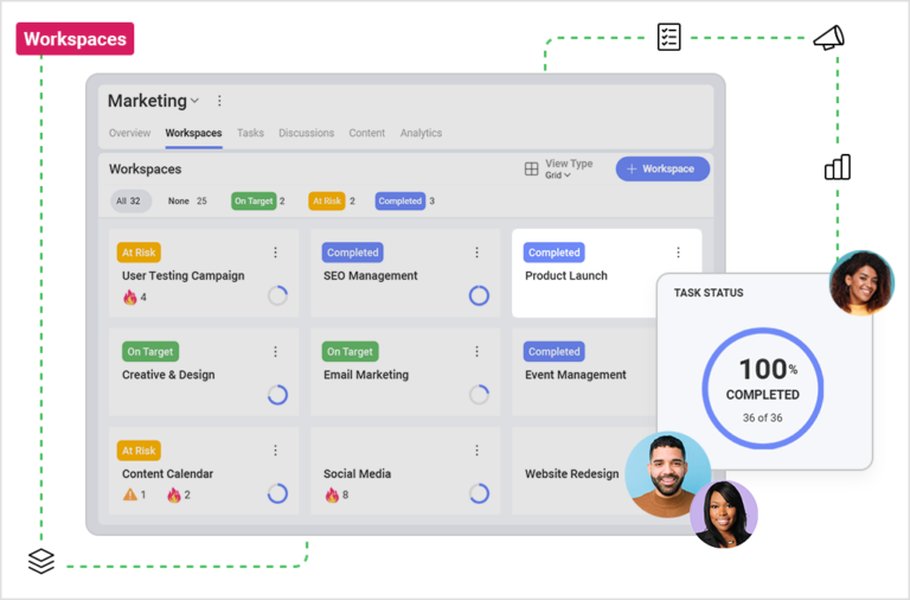
Task: Switch to the Overview tab
Action: (x=129, y=133)
